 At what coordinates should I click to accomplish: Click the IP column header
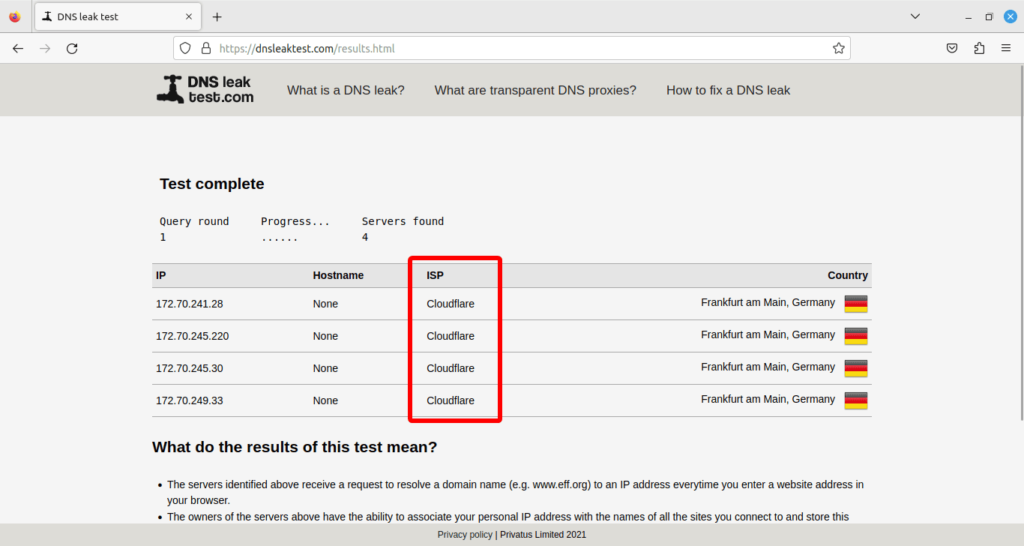pyautogui.click(x=161, y=276)
